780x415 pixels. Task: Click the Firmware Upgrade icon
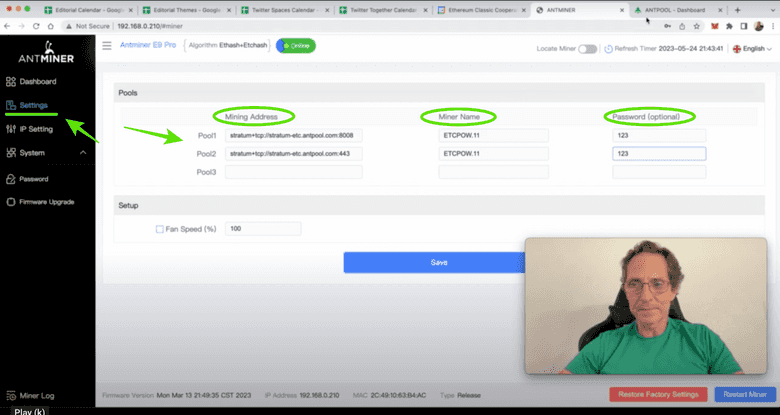tap(10, 202)
